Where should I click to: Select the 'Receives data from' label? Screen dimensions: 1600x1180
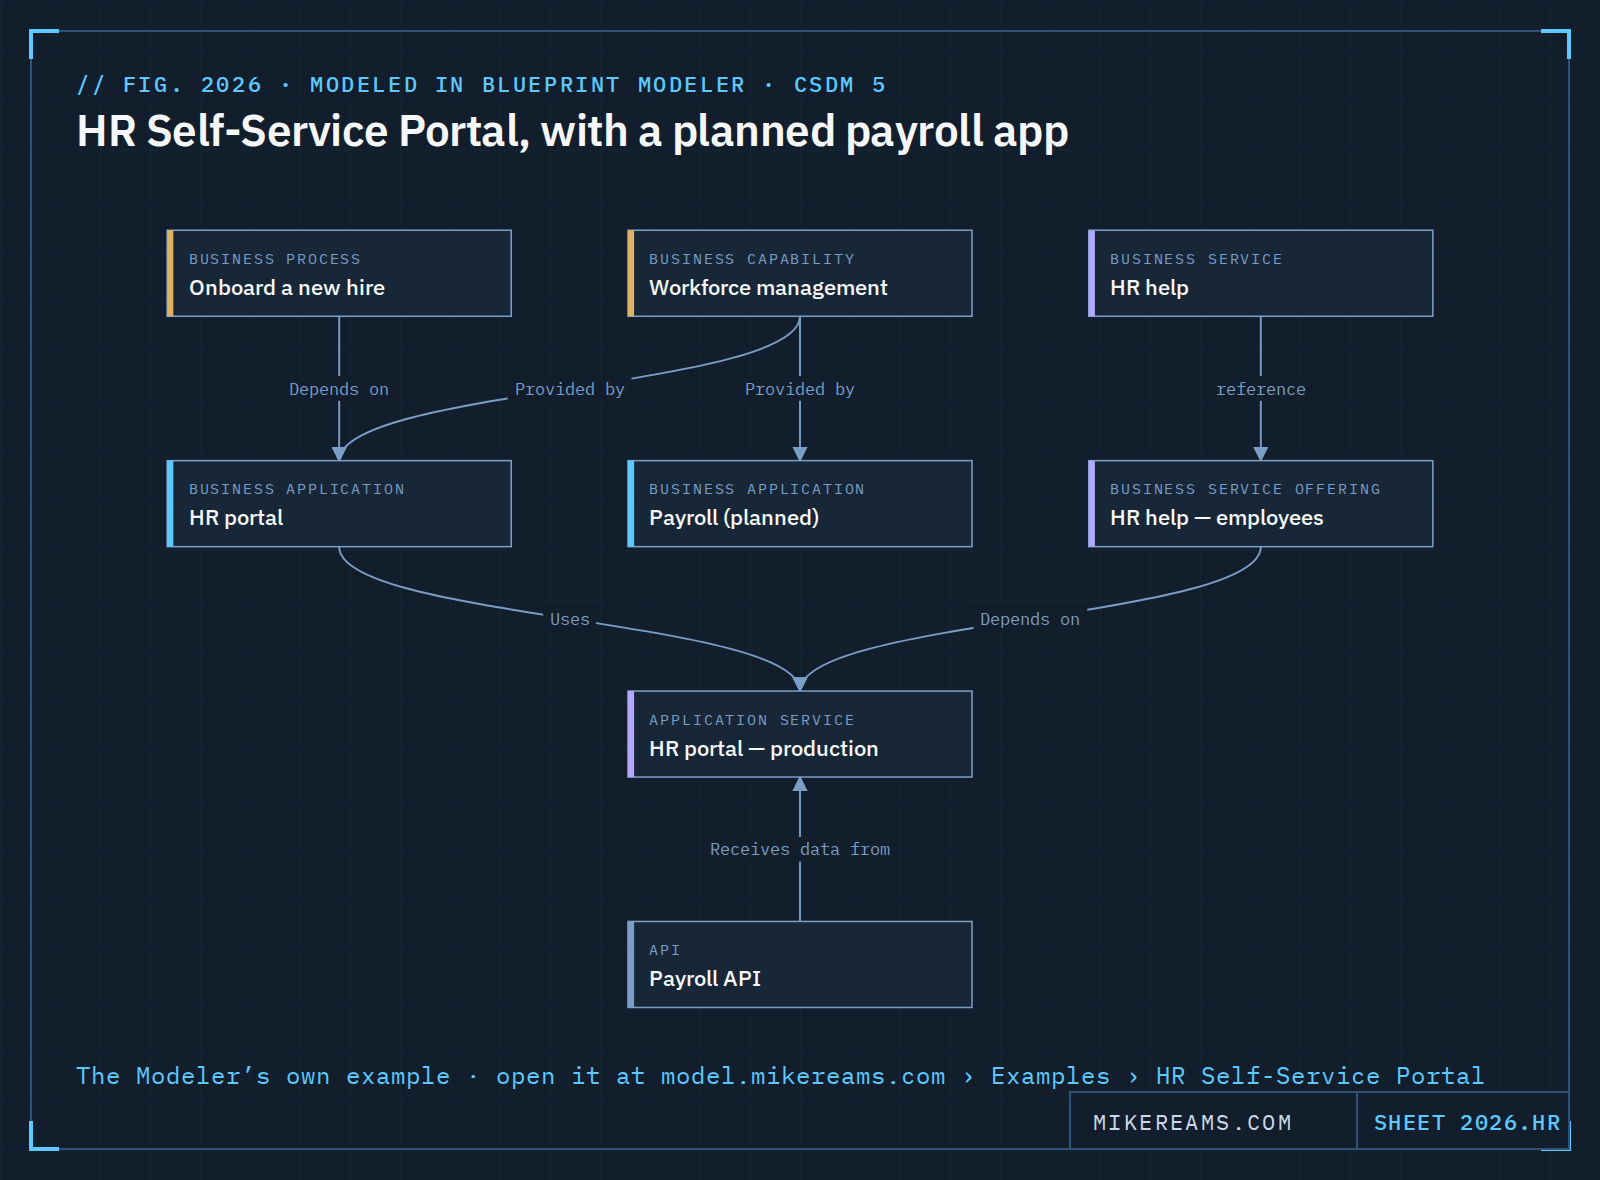[800, 849]
